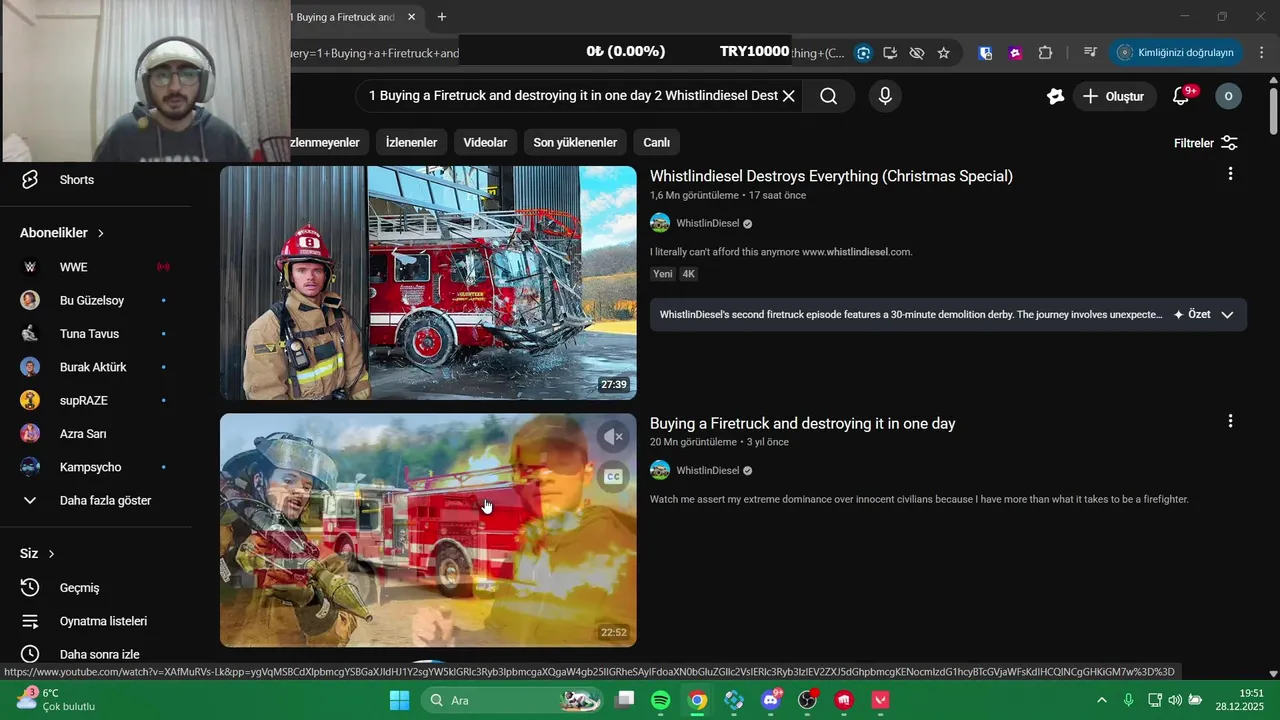Open the Windows Start menu

(399, 700)
